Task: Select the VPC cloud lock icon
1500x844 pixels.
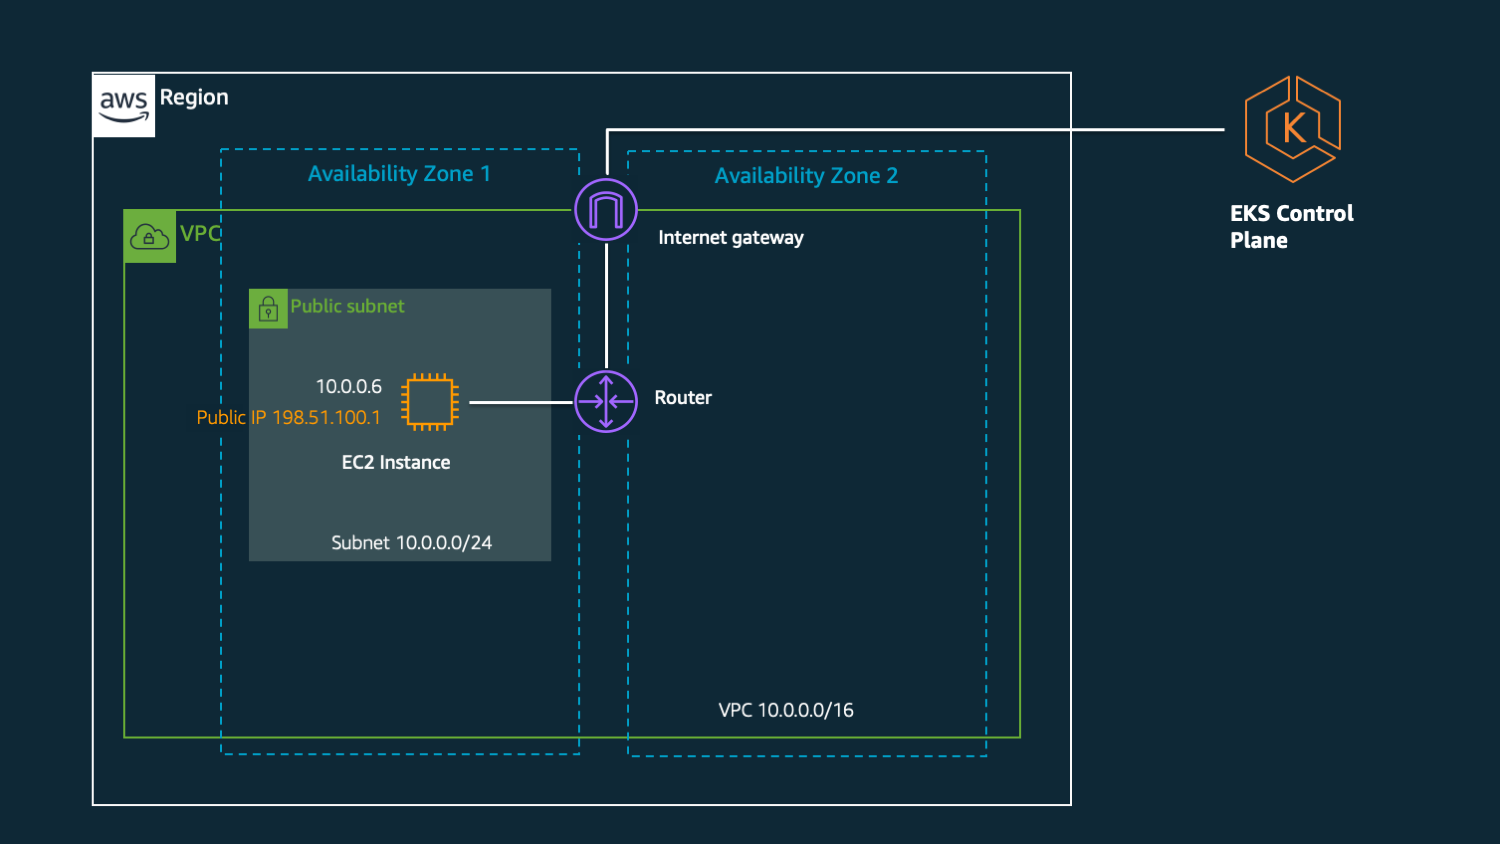Action: click(150, 237)
